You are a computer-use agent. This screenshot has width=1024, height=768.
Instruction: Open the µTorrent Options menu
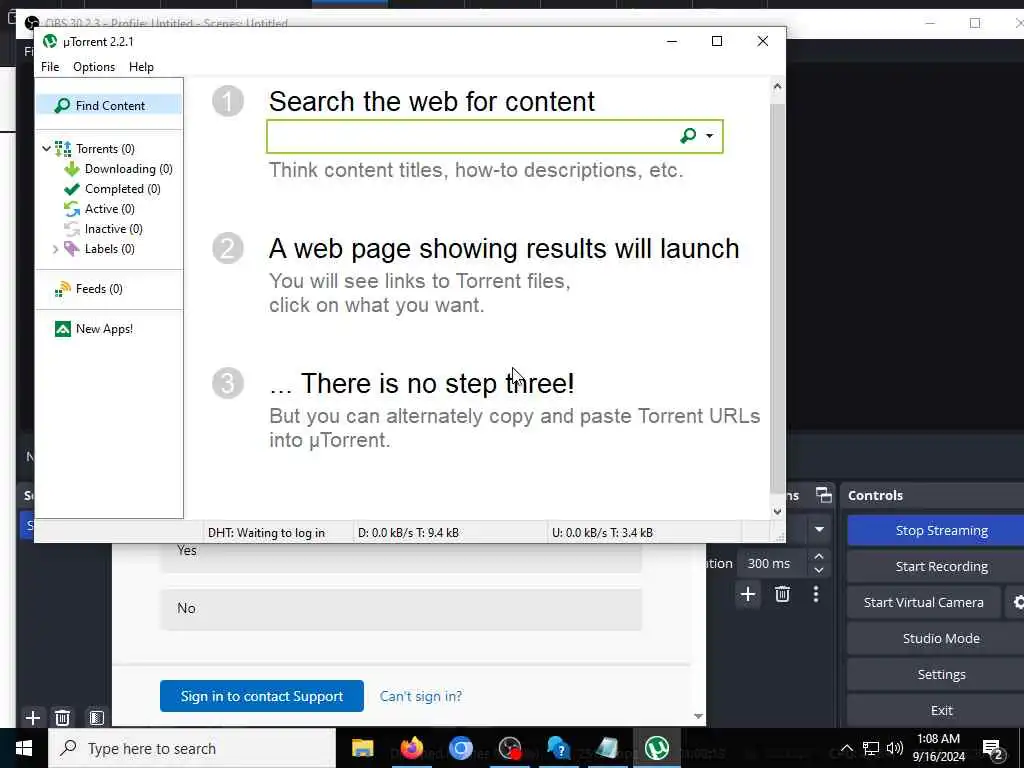94,67
